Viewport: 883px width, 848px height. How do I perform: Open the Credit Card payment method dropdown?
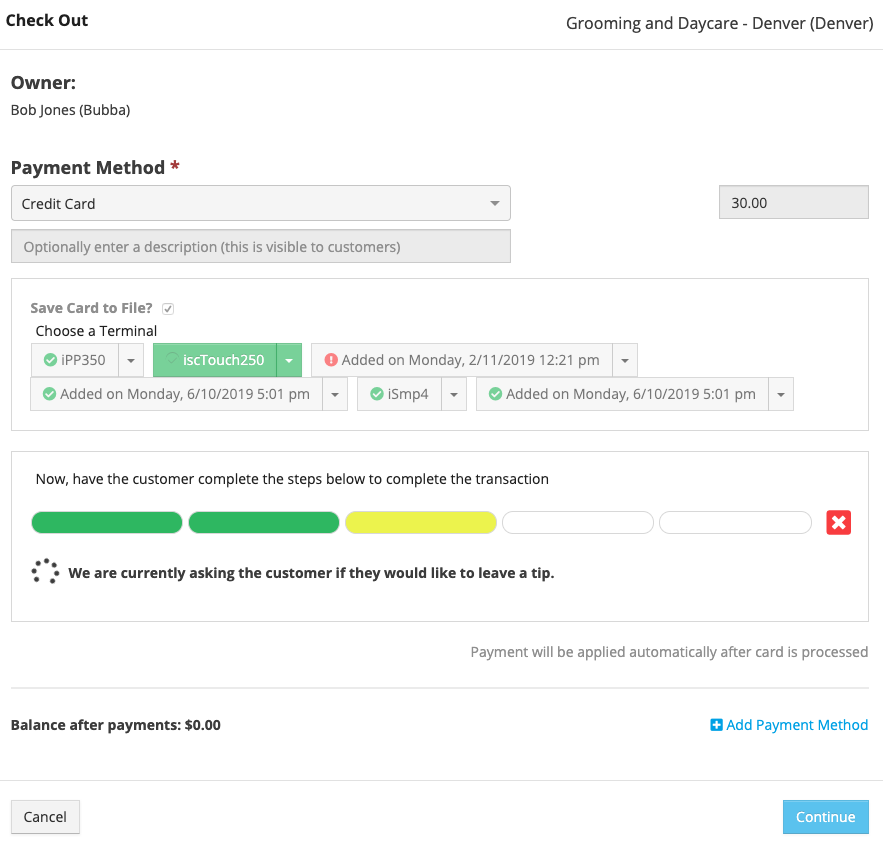(x=261, y=203)
